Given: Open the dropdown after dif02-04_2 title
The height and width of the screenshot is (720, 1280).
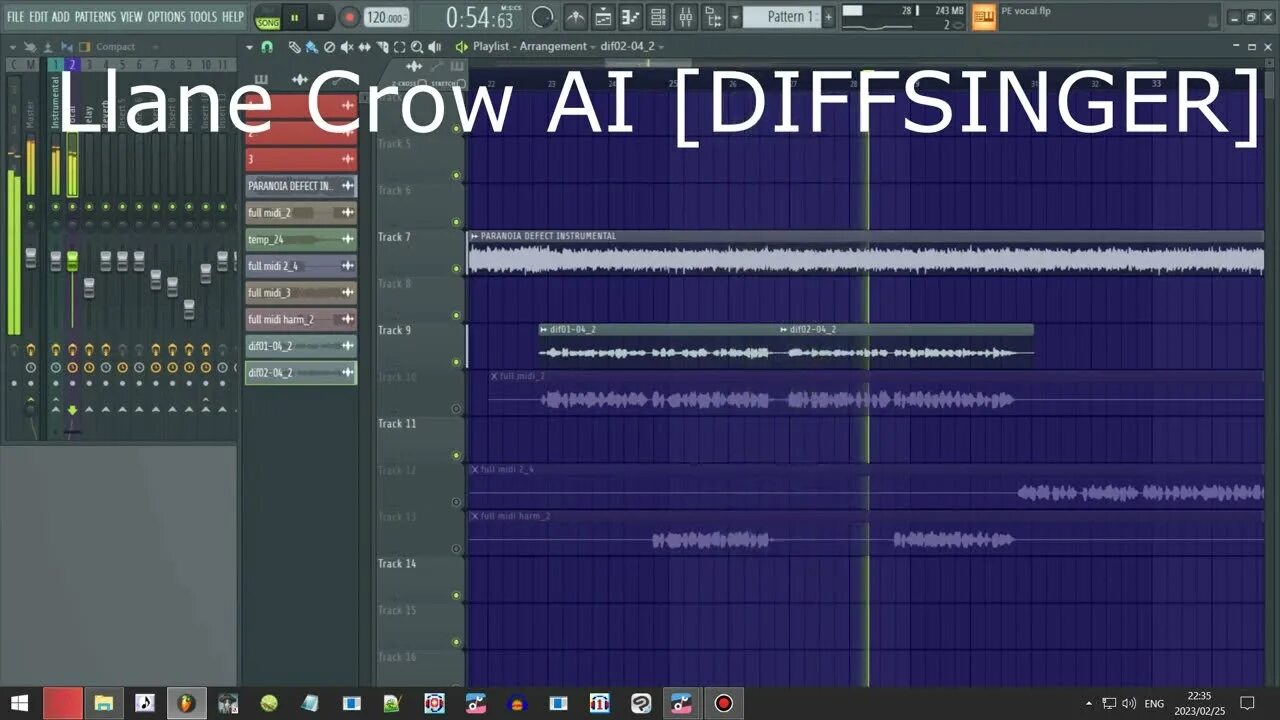Looking at the screenshot, I should pyautogui.click(x=662, y=47).
